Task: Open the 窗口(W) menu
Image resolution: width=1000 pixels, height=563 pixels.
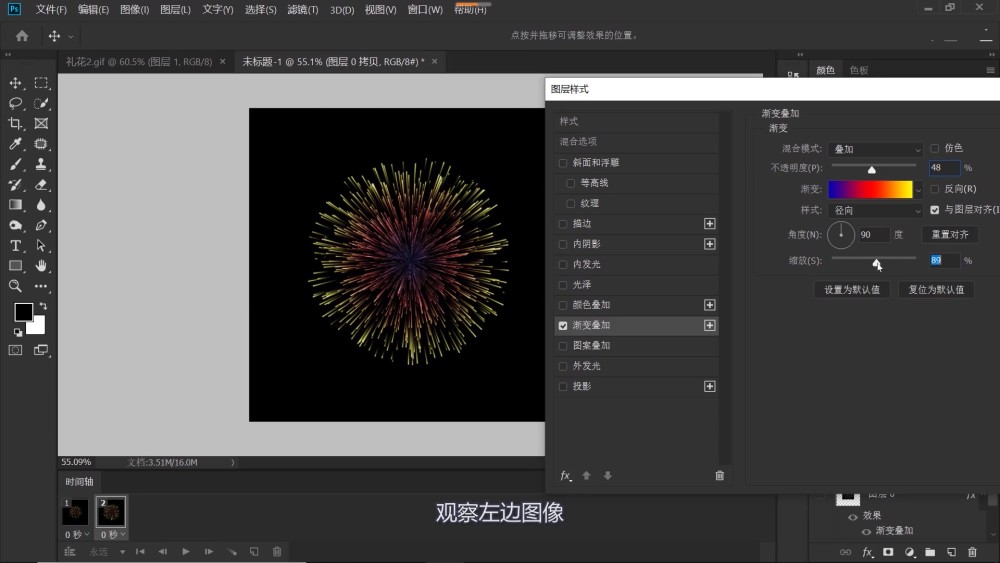Action: click(x=425, y=10)
